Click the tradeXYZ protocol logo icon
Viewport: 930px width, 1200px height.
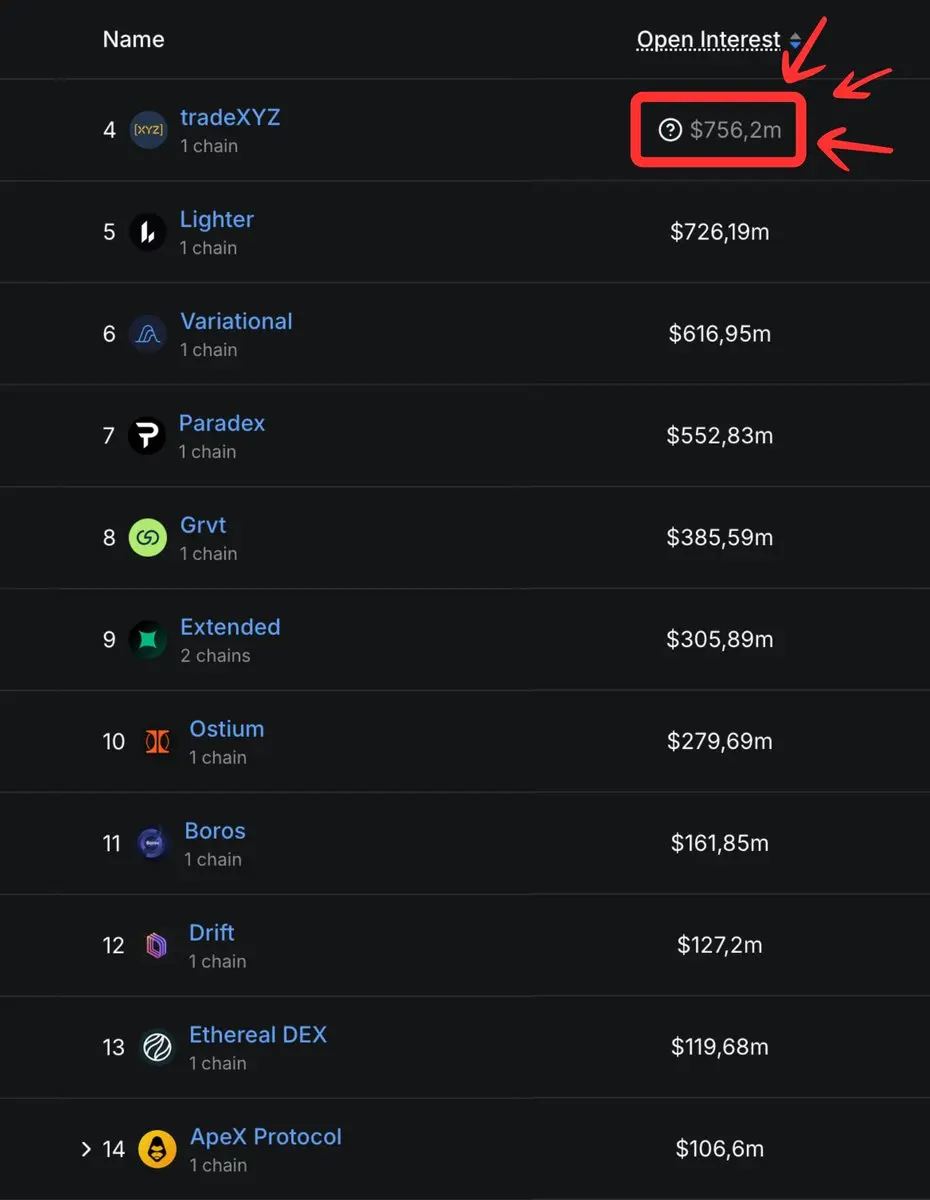point(148,130)
